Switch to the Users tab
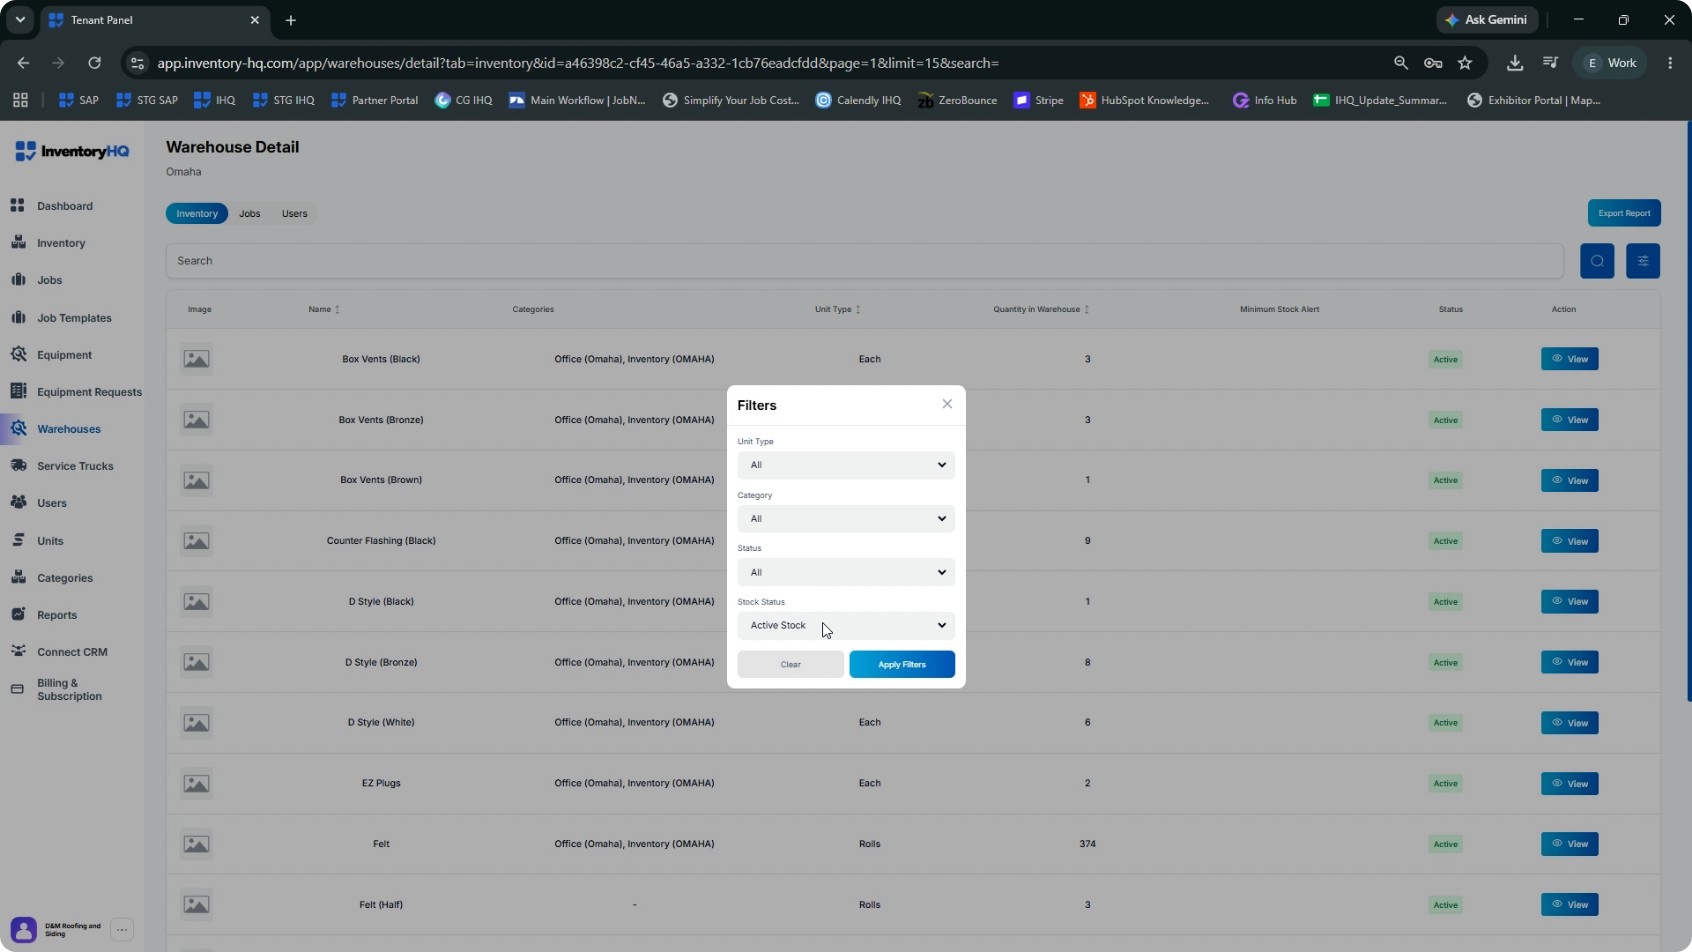This screenshot has height=952, width=1692. (x=294, y=214)
